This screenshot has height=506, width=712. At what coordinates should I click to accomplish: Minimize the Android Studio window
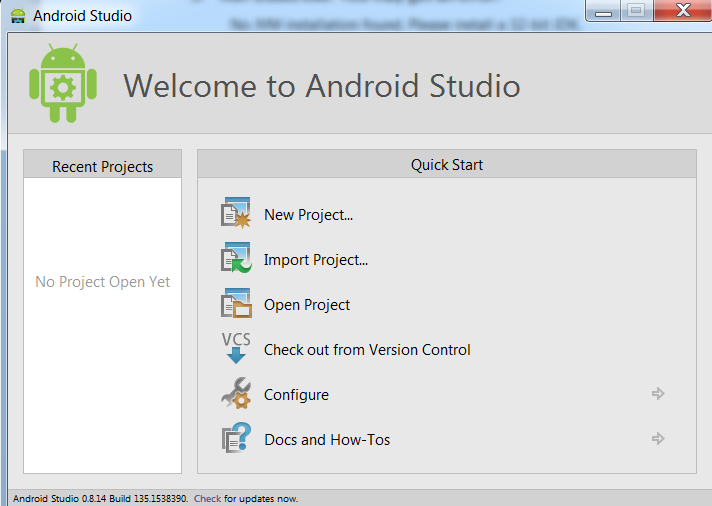603,12
